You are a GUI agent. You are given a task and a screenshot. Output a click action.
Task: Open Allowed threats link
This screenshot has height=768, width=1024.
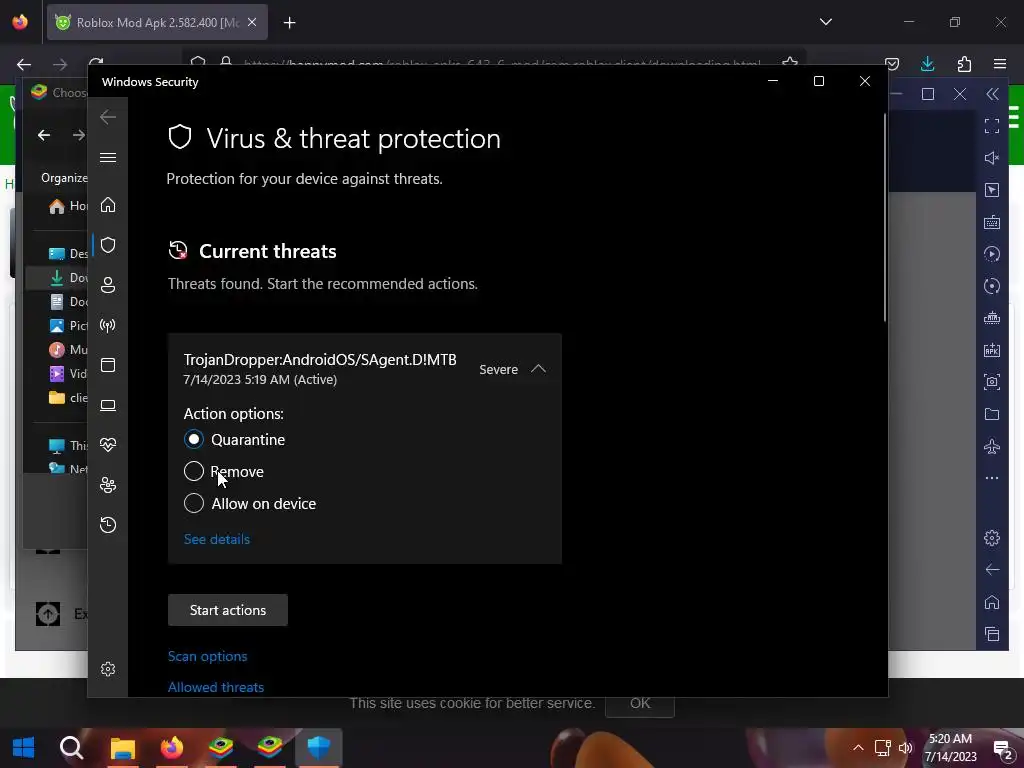[x=216, y=687]
